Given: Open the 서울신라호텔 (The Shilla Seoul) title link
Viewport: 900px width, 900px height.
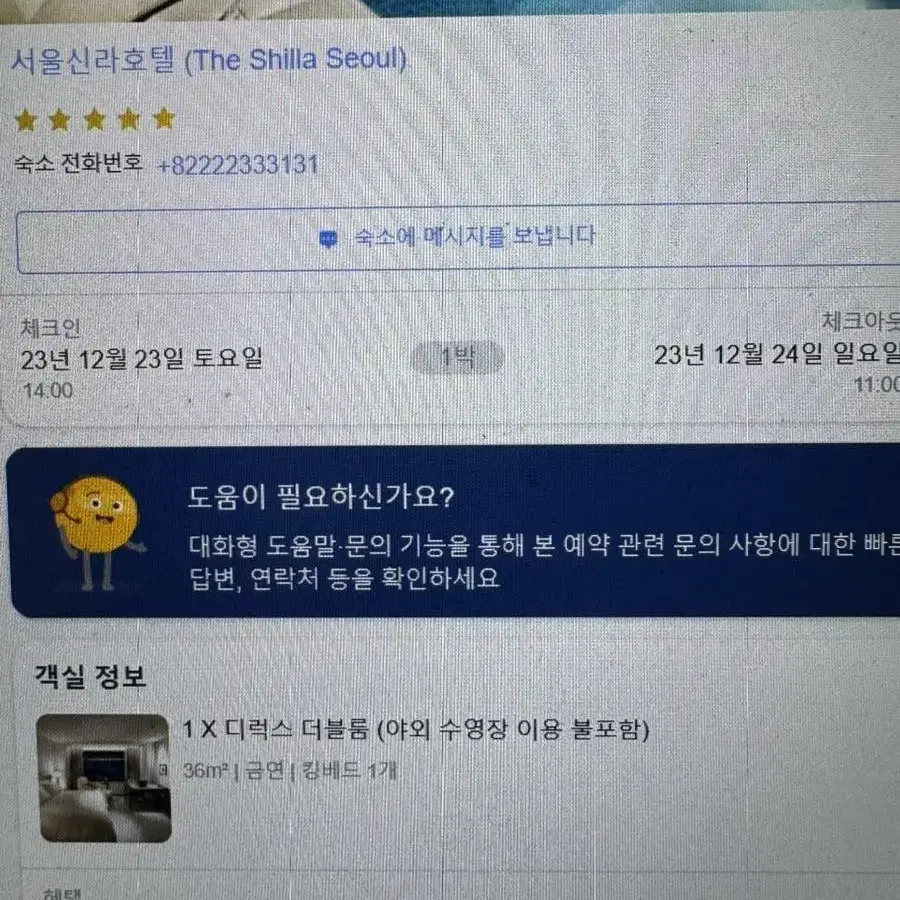Looking at the screenshot, I should [209, 60].
